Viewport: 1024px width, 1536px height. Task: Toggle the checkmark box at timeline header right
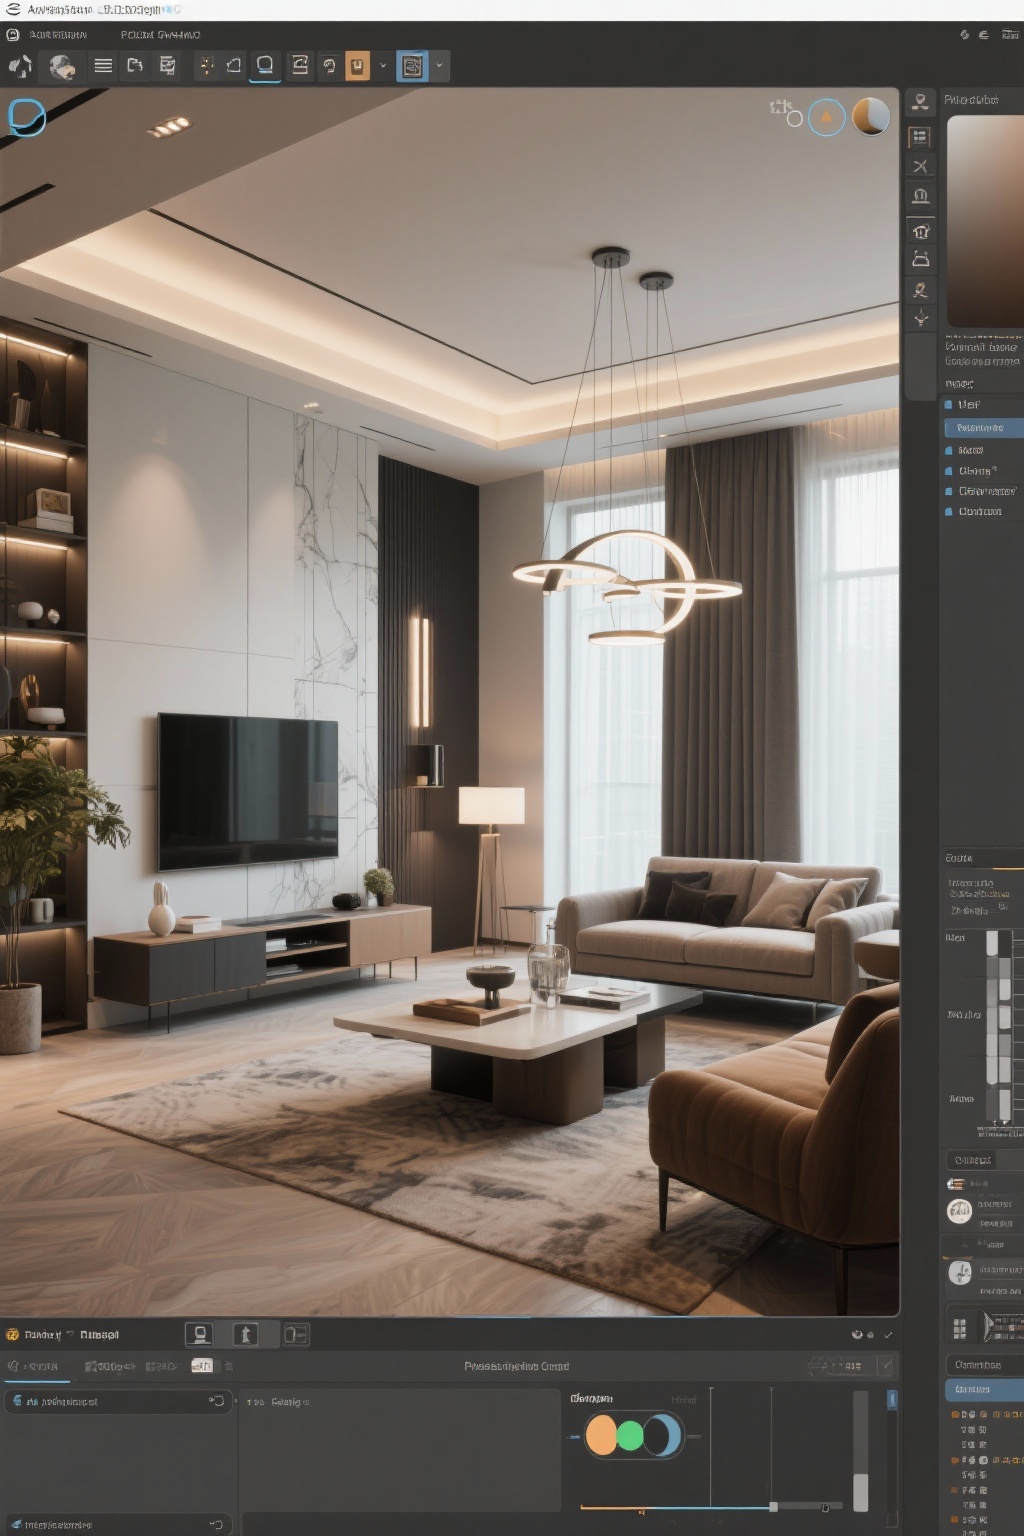pyautogui.click(x=885, y=1365)
